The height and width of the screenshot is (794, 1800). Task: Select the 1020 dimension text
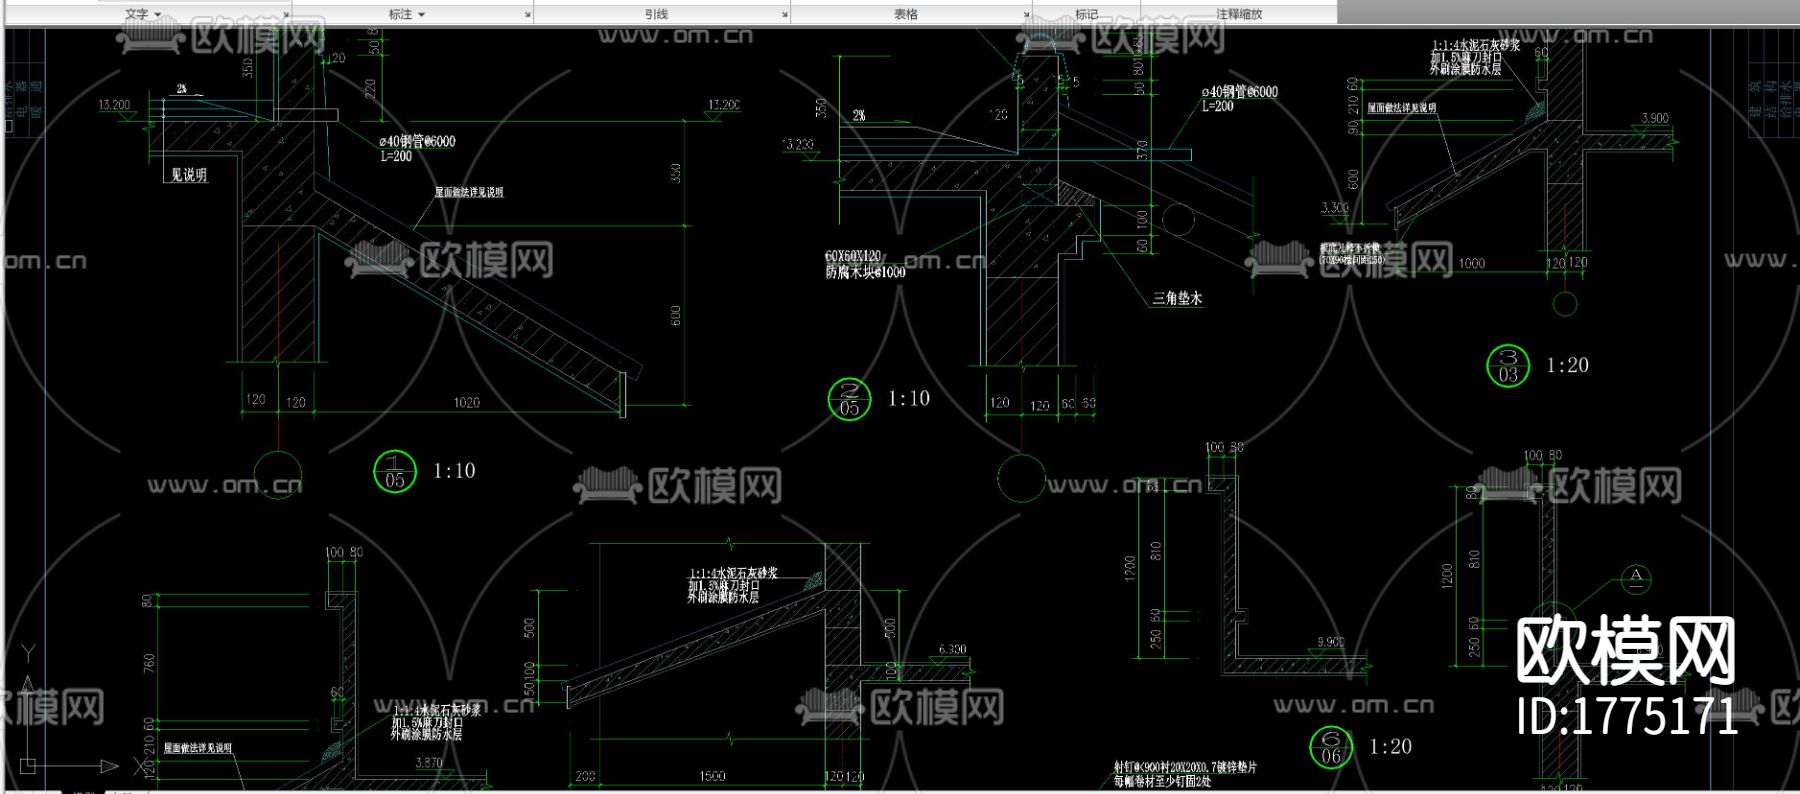[x=466, y=403]
